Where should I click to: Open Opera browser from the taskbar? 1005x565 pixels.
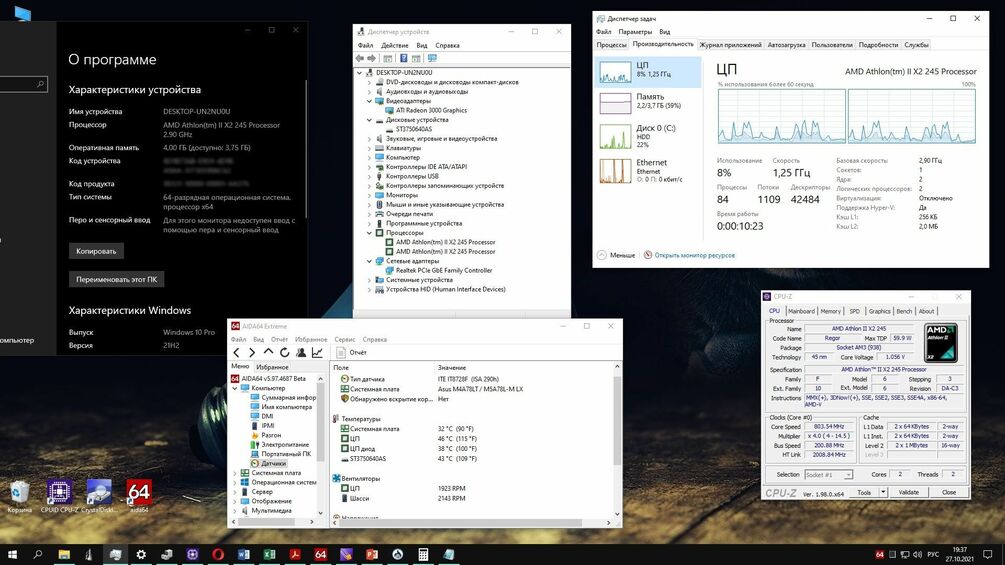tap(218, 555)
